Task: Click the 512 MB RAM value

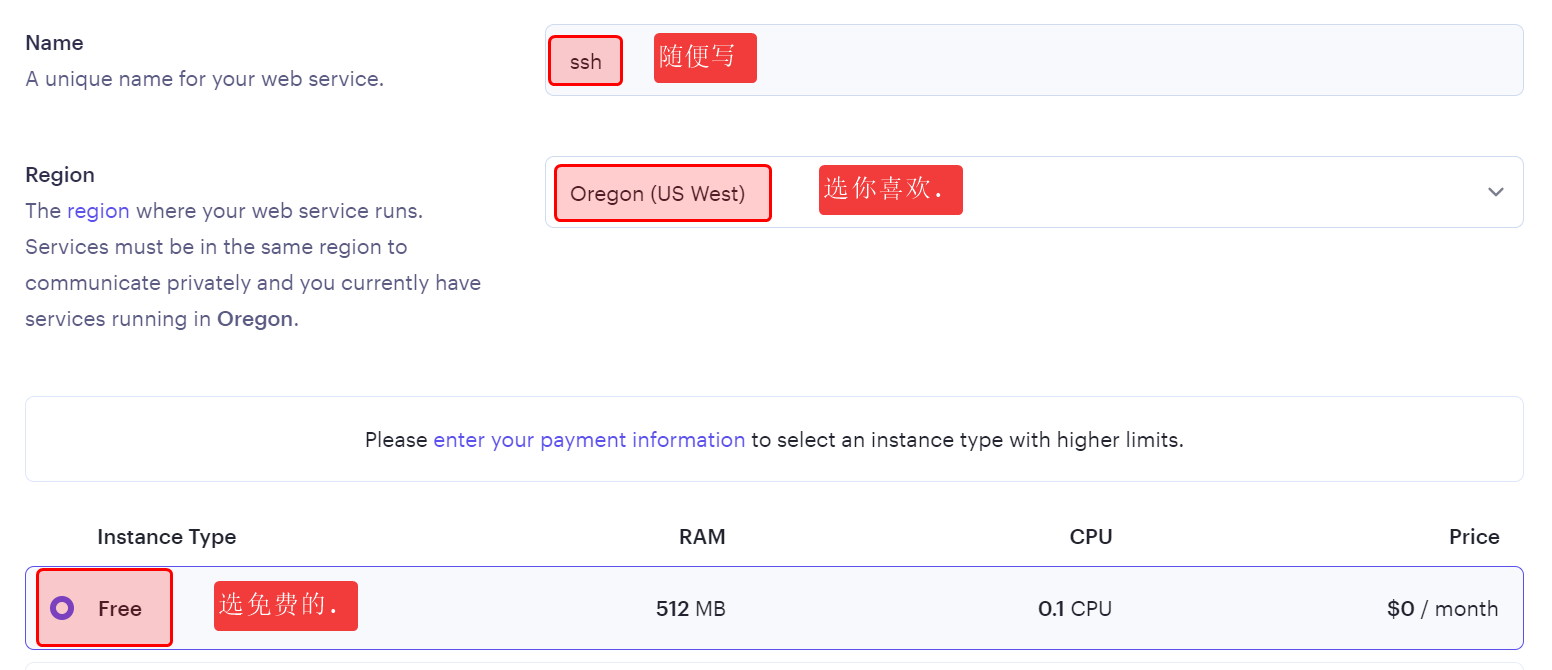Action: pyautogui.click(x=690, y=608)
